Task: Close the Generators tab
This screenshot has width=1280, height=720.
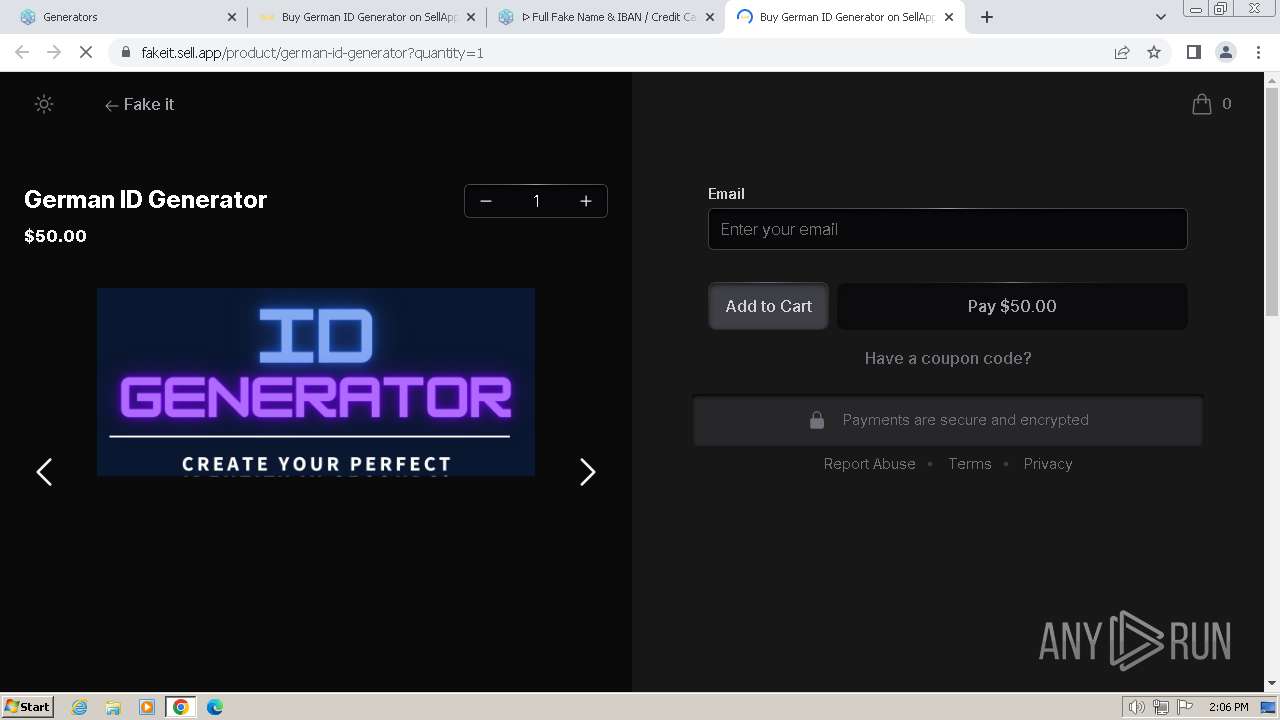Action: (232, 17)
